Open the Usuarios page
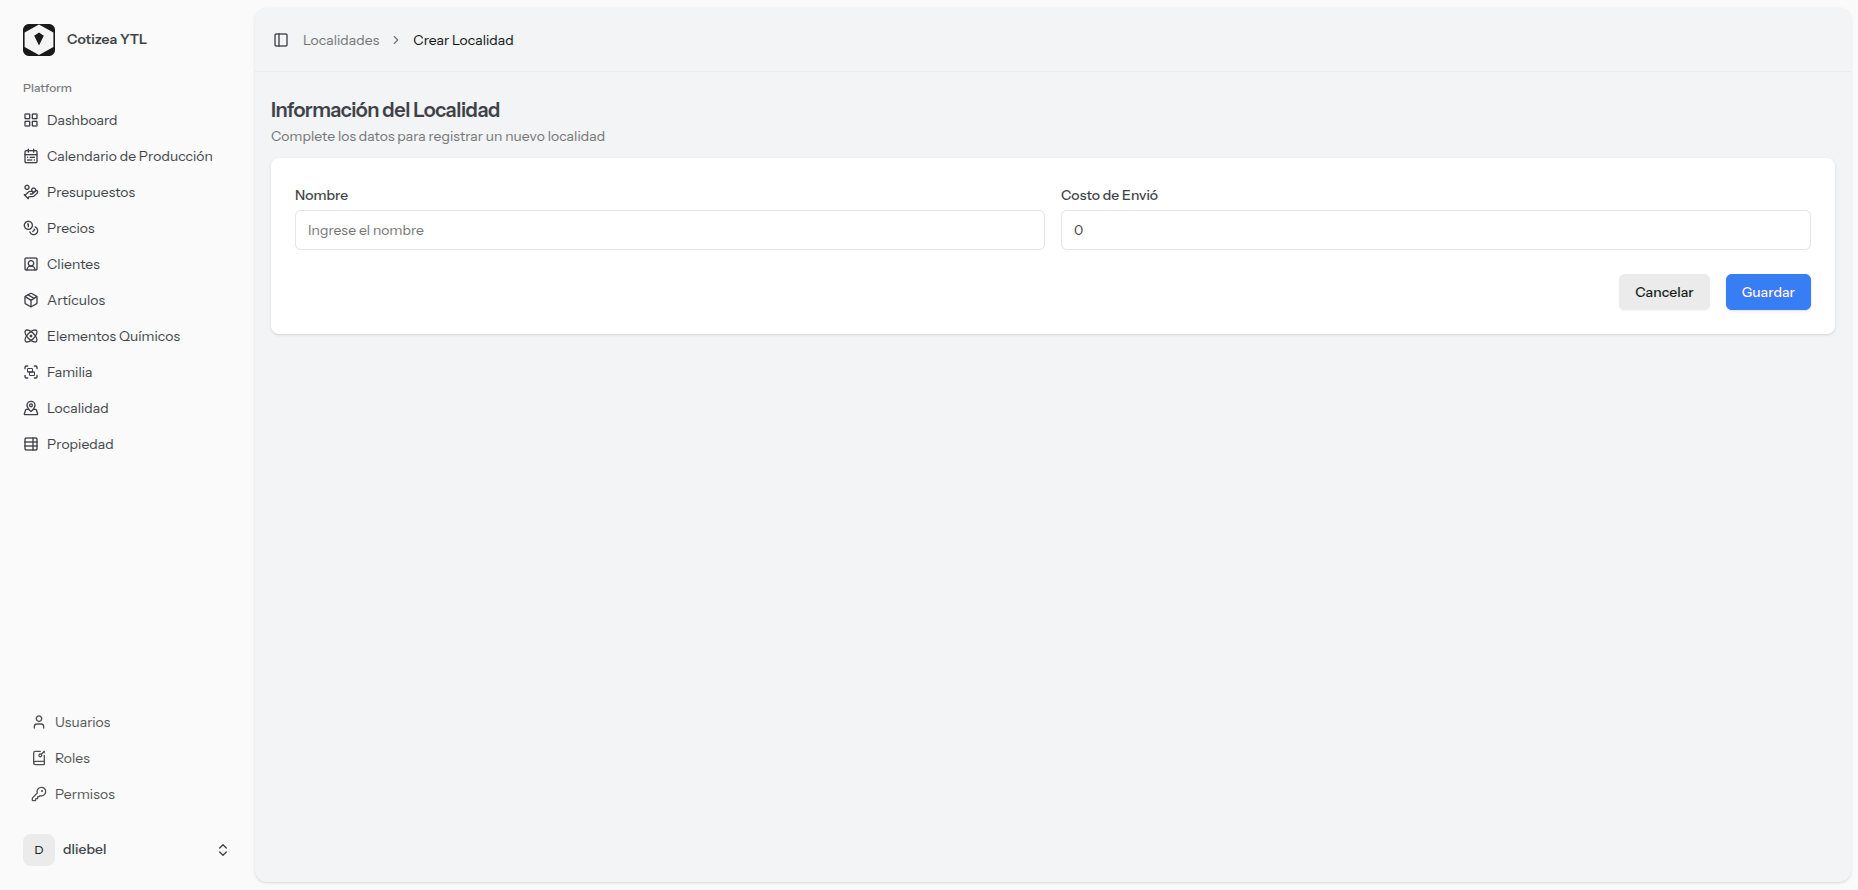The height and width of the screenshot is (890, 1858). click(x=82, y=722)
